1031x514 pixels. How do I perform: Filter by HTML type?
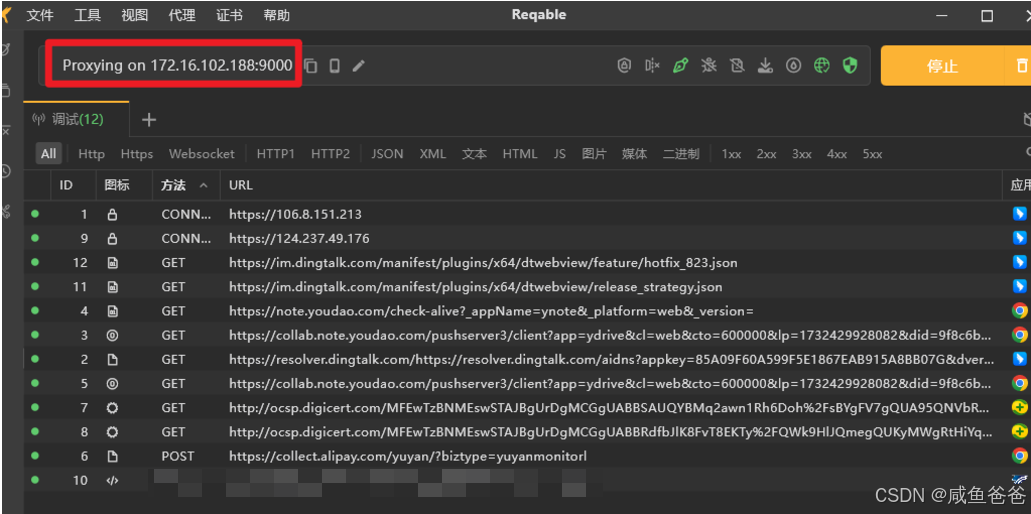[x=520, y=154]
